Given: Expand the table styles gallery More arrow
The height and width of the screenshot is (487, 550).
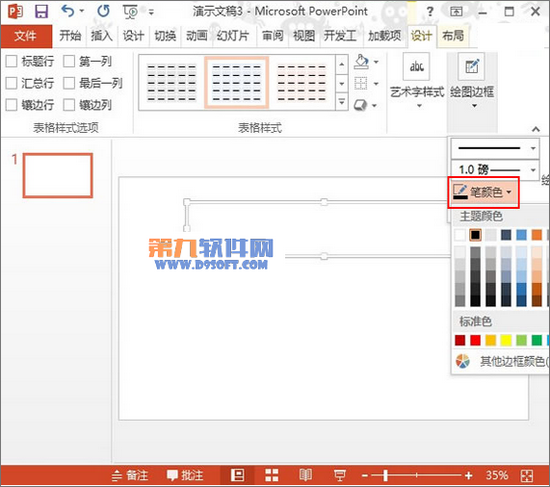Looking at the screenshot, I should tap(342, 102).
